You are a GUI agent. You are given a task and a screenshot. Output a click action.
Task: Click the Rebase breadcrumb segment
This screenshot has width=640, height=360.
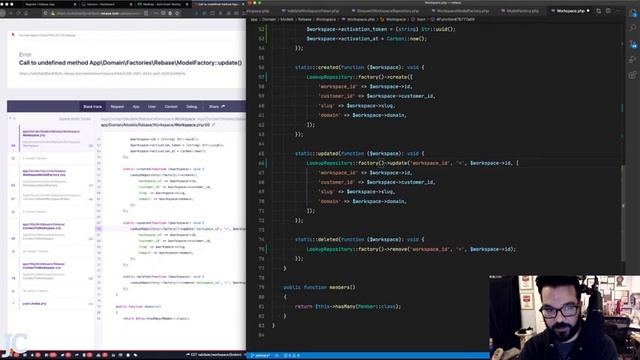coord(304,19)
